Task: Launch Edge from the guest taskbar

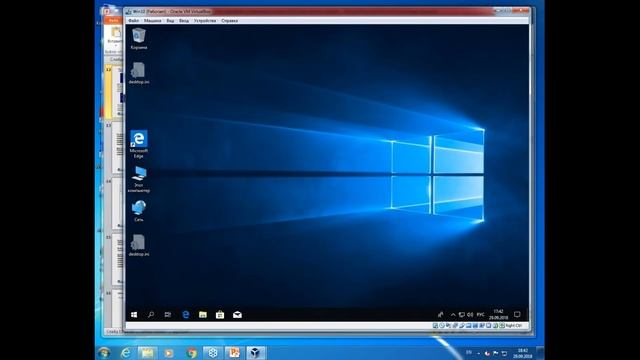Action: tap(186, 315)
